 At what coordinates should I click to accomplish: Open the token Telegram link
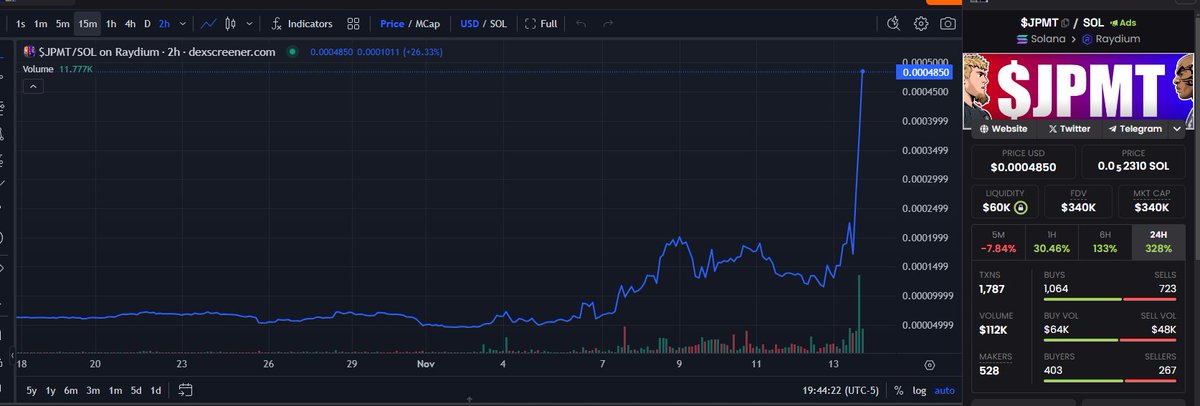(1135, 129)
